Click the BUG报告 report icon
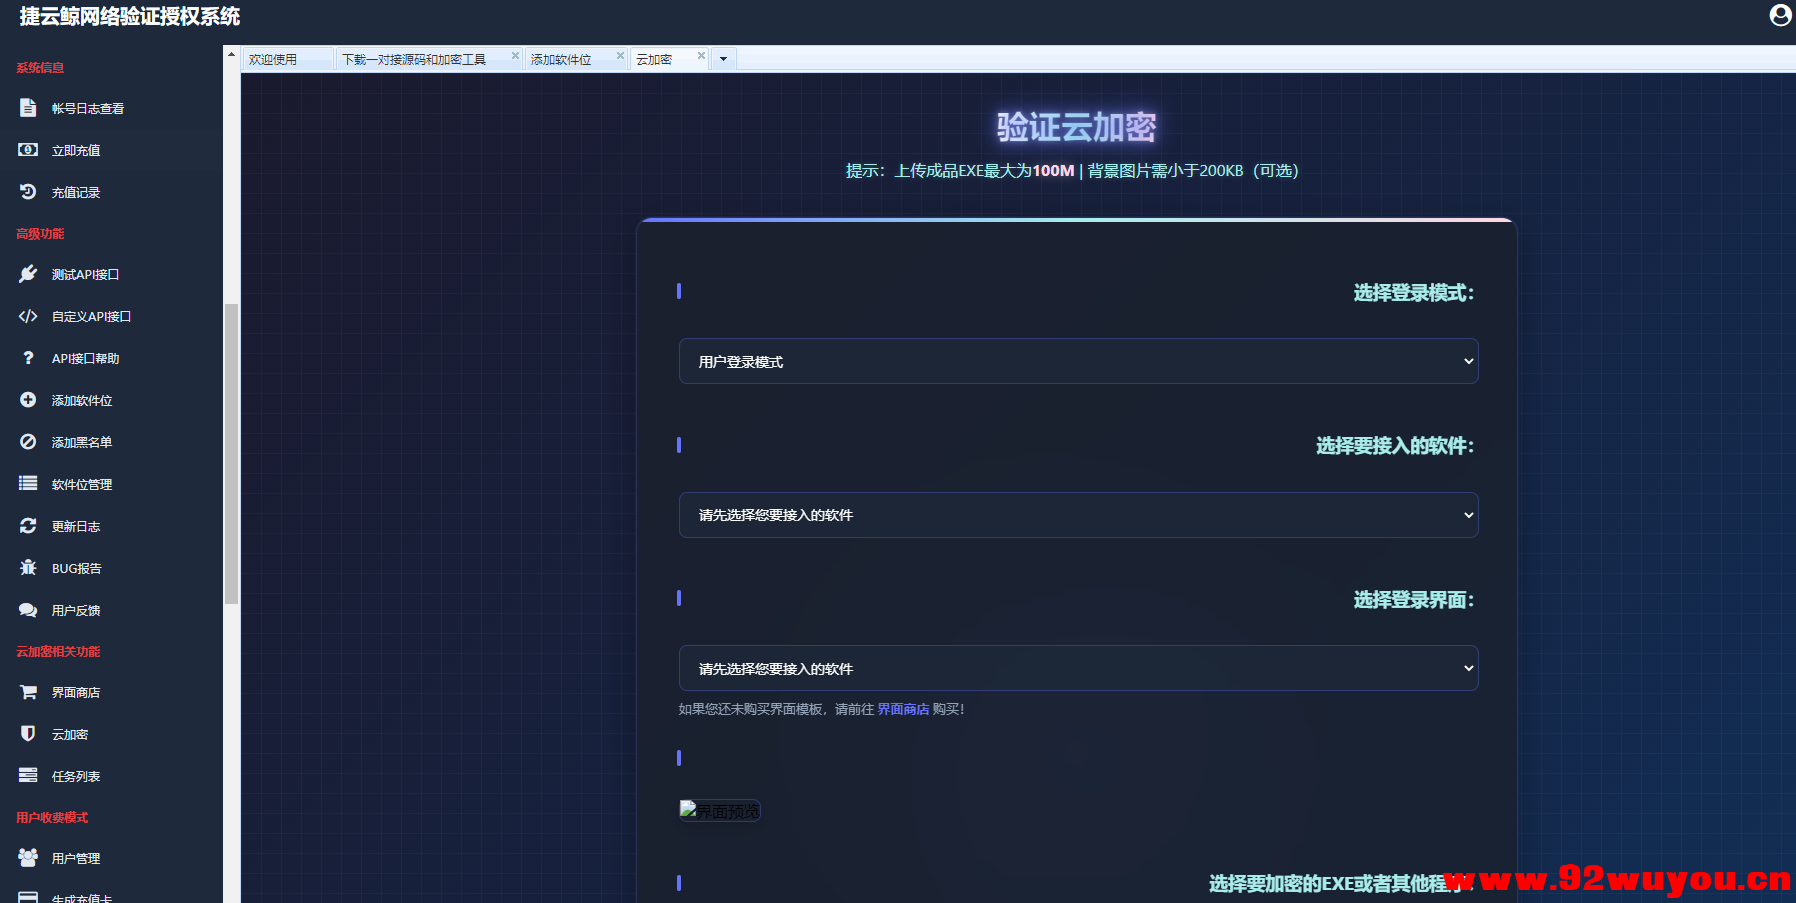 [28, 567]
